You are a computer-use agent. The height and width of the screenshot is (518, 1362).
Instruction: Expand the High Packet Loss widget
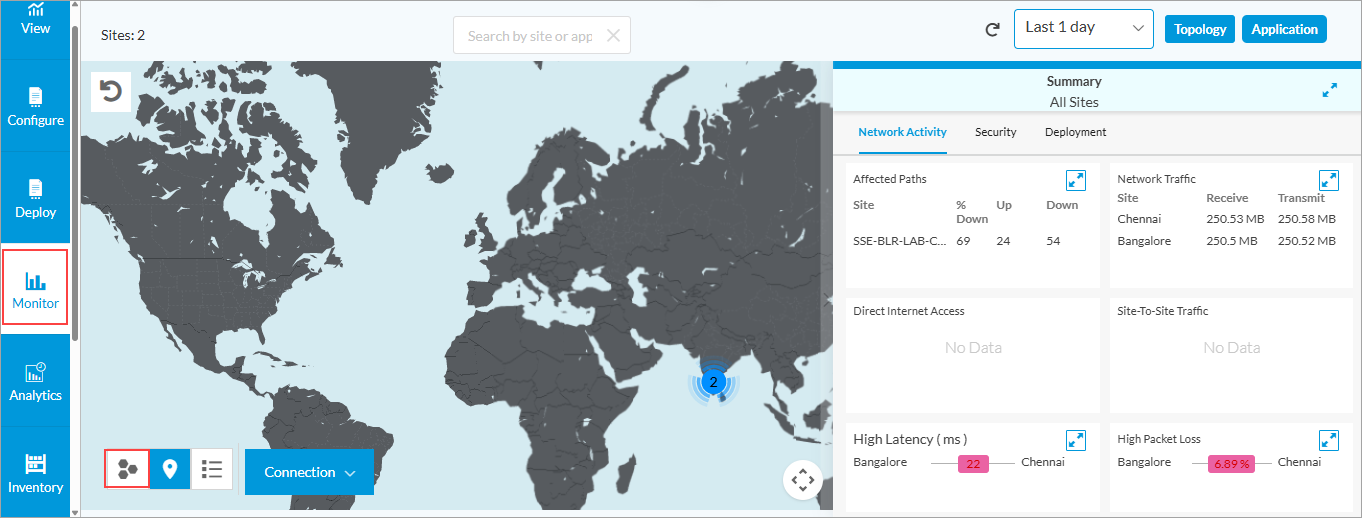point(1329,439)
